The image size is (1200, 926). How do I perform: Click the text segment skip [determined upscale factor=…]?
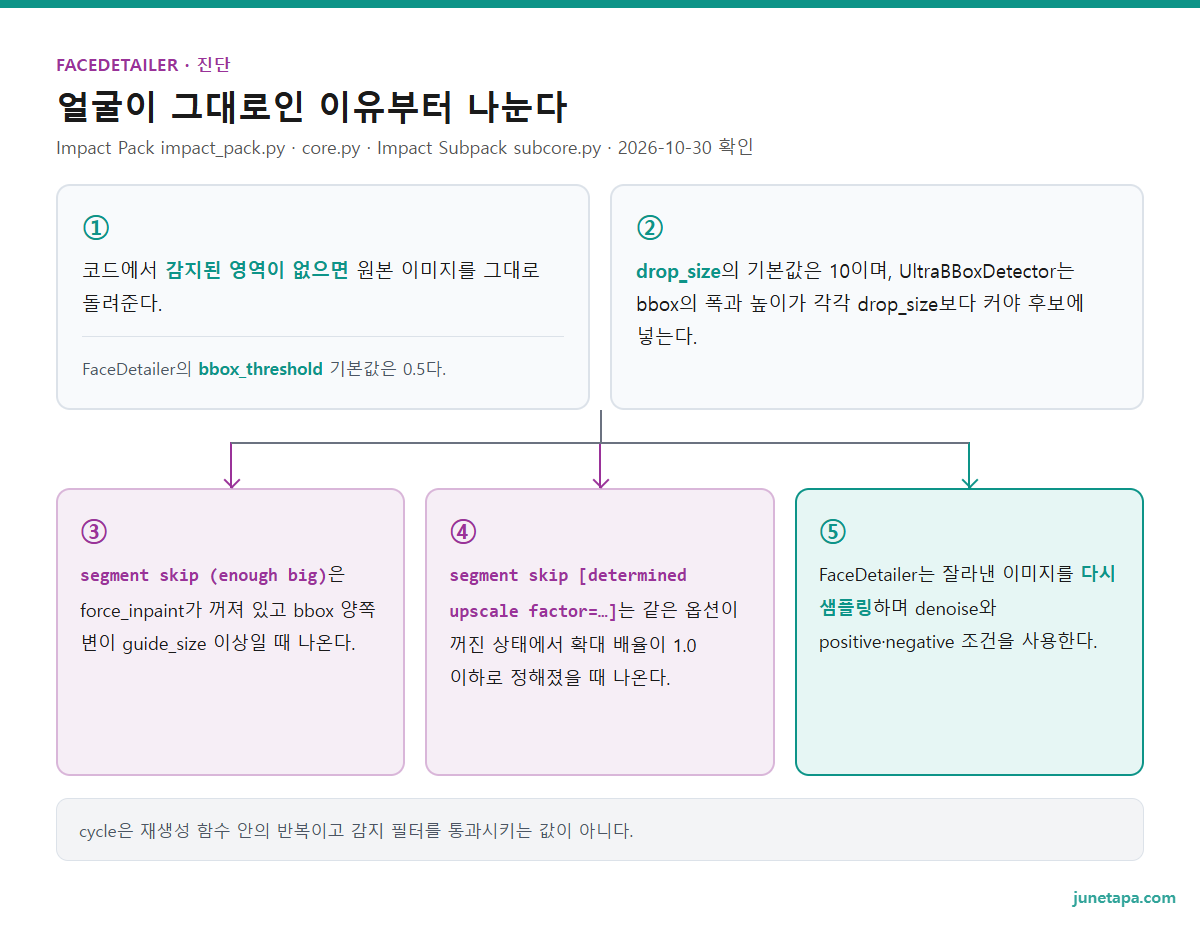pos(567,593)
